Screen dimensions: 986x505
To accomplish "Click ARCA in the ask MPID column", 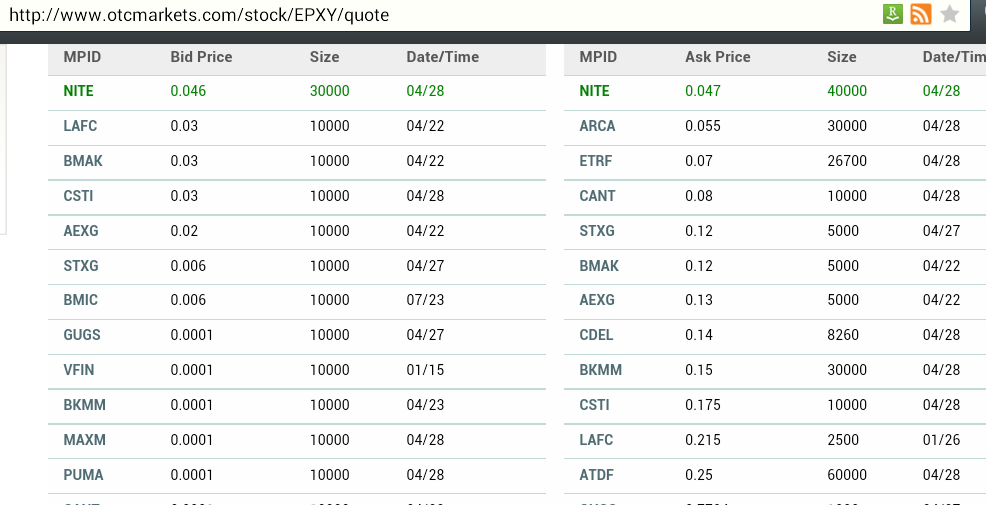I will pos(597,126).
